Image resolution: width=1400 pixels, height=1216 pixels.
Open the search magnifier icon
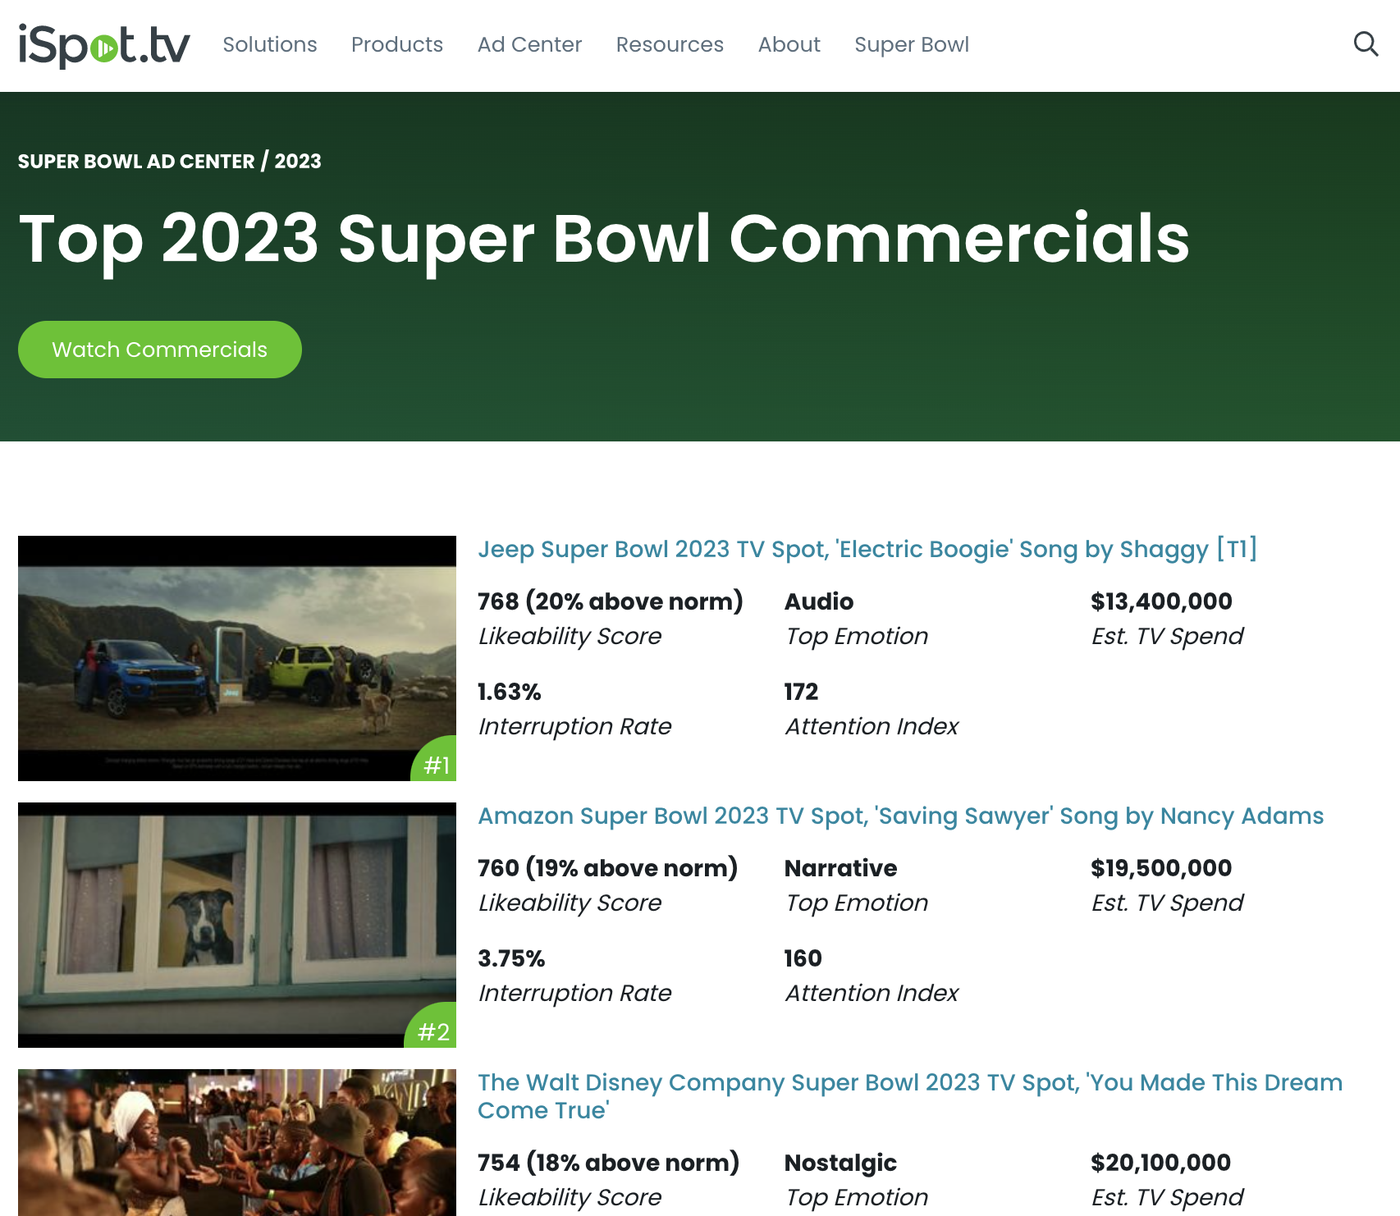1365,44
